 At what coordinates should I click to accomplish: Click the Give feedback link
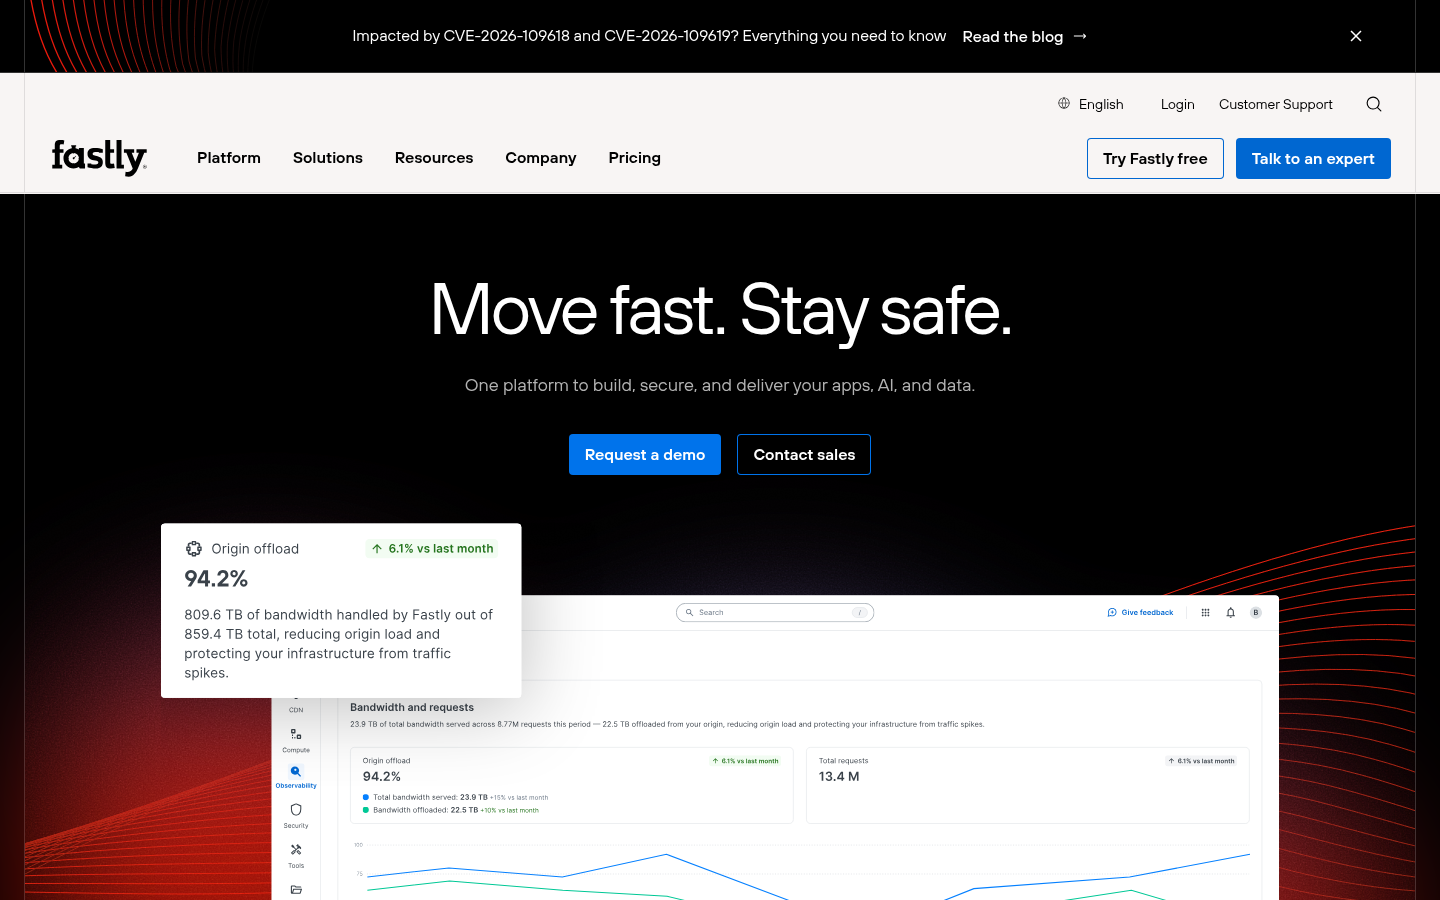pos(1141,613)
